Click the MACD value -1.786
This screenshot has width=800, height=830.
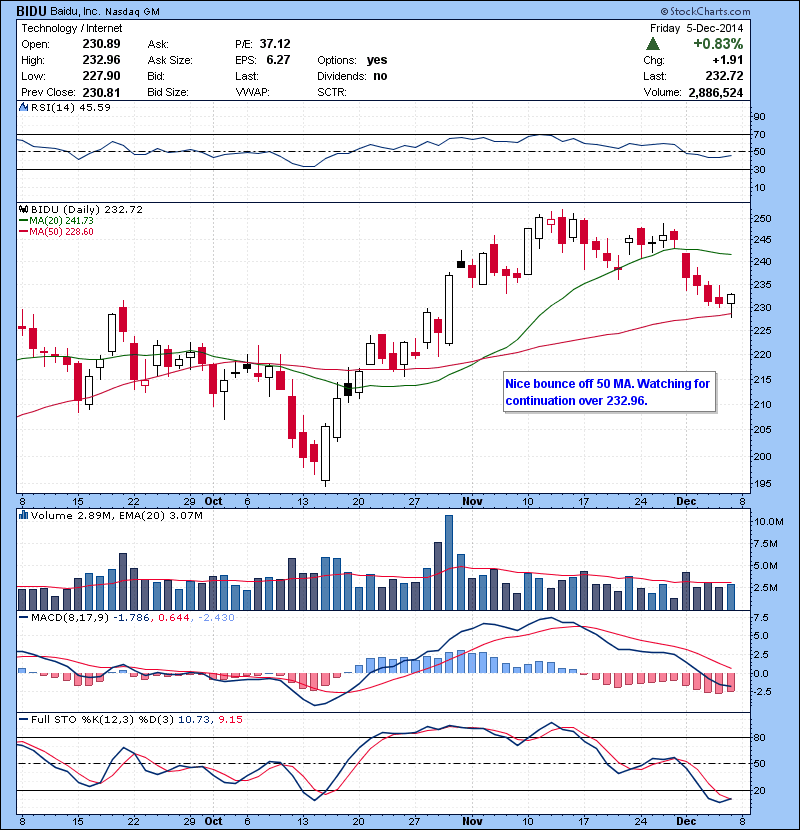point(132,617)
